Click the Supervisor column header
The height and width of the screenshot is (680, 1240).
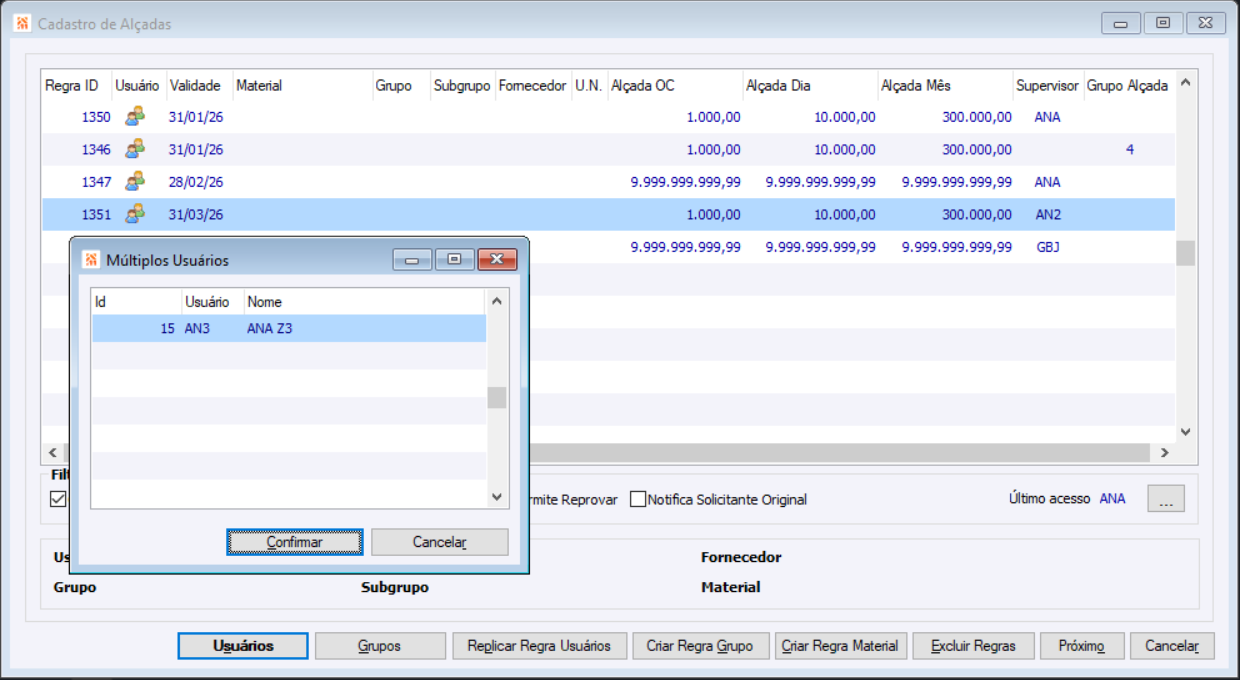[1047, 86]
